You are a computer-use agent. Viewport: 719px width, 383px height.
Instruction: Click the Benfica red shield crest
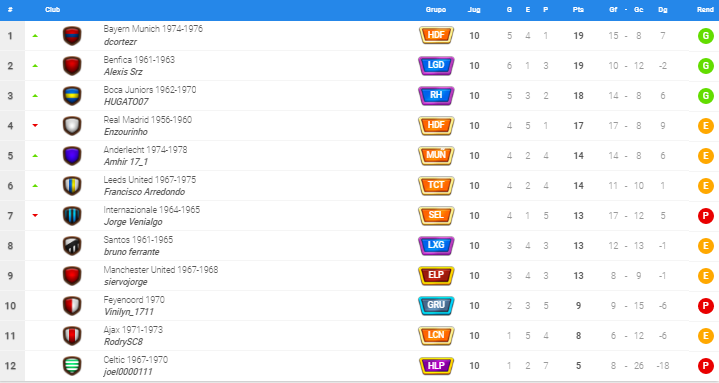[72, 66]
